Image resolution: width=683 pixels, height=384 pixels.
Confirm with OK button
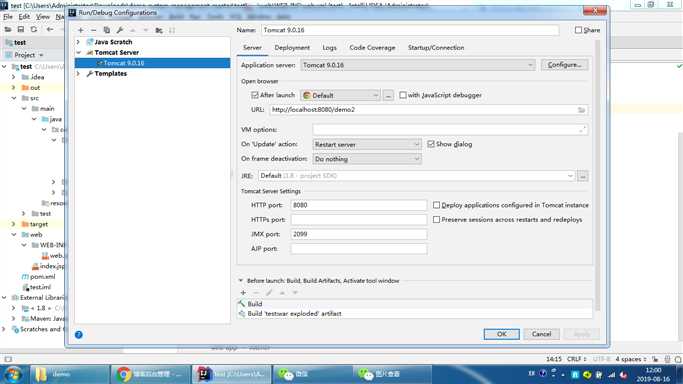point(501,334)
